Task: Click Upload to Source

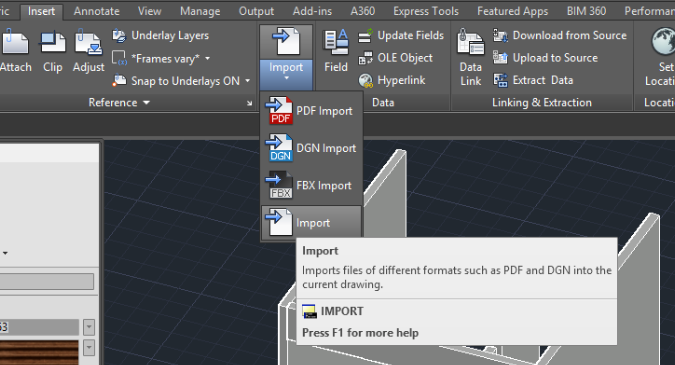Action: (x=545, y=58)
